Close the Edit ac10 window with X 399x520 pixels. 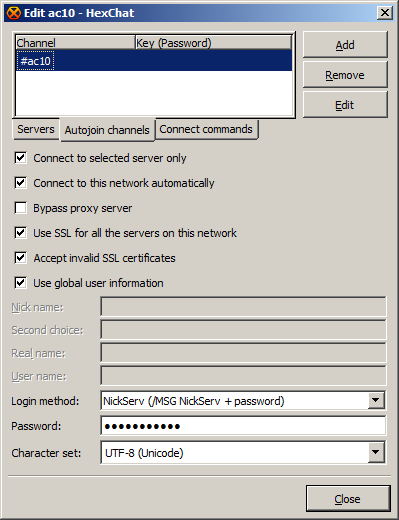(384, 13)
